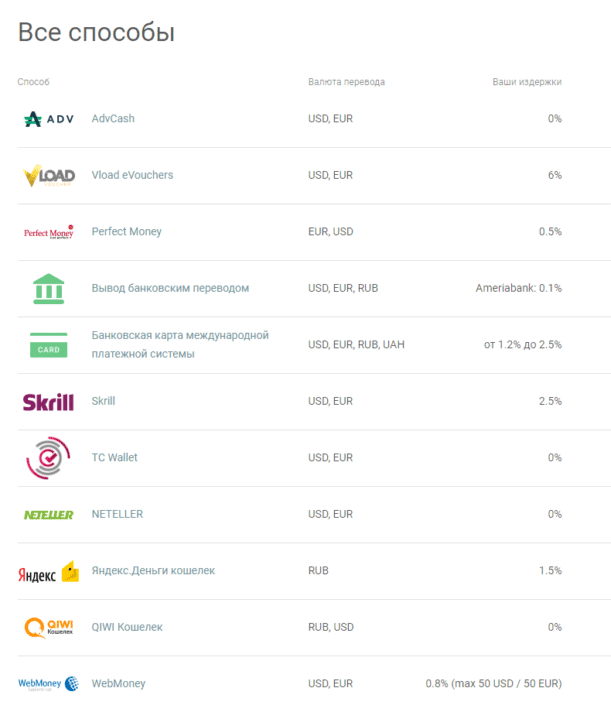611x712 pixels.
Task: Click the TC Wallet circular logo
Action: tap(48, 458)
